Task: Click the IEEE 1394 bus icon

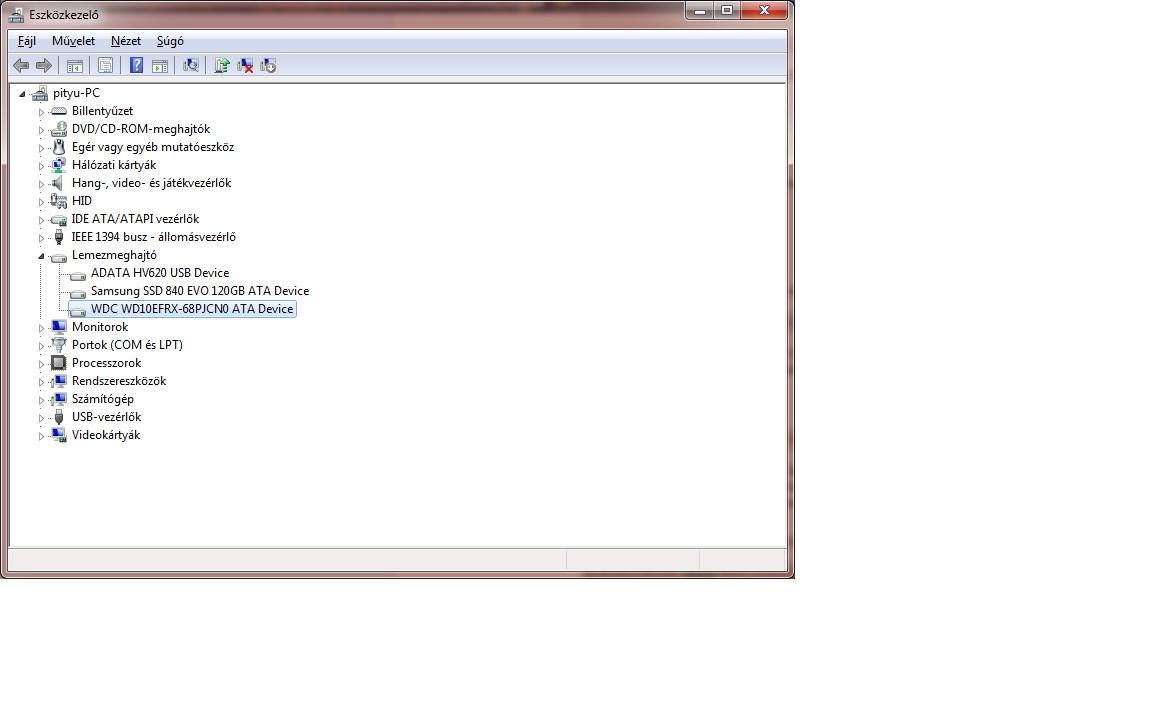Action: coord(59,237)
